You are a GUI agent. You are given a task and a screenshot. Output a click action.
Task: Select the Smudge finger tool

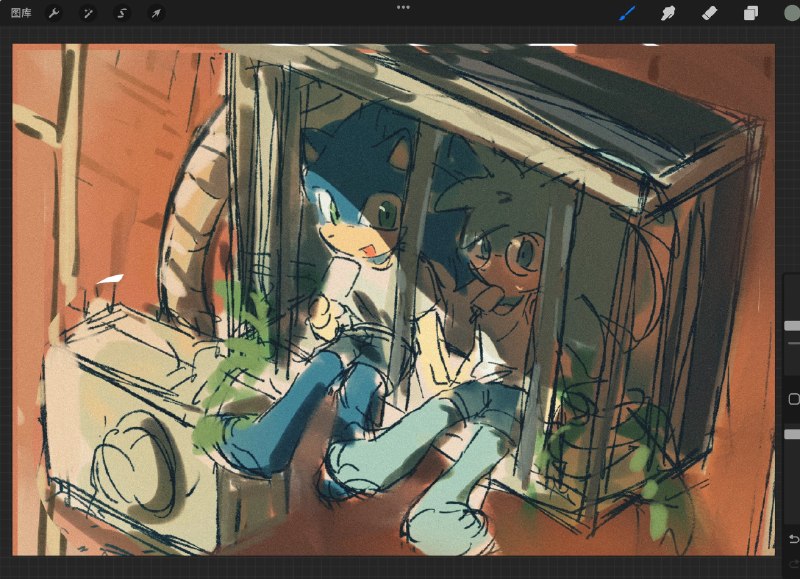point(668,13)
